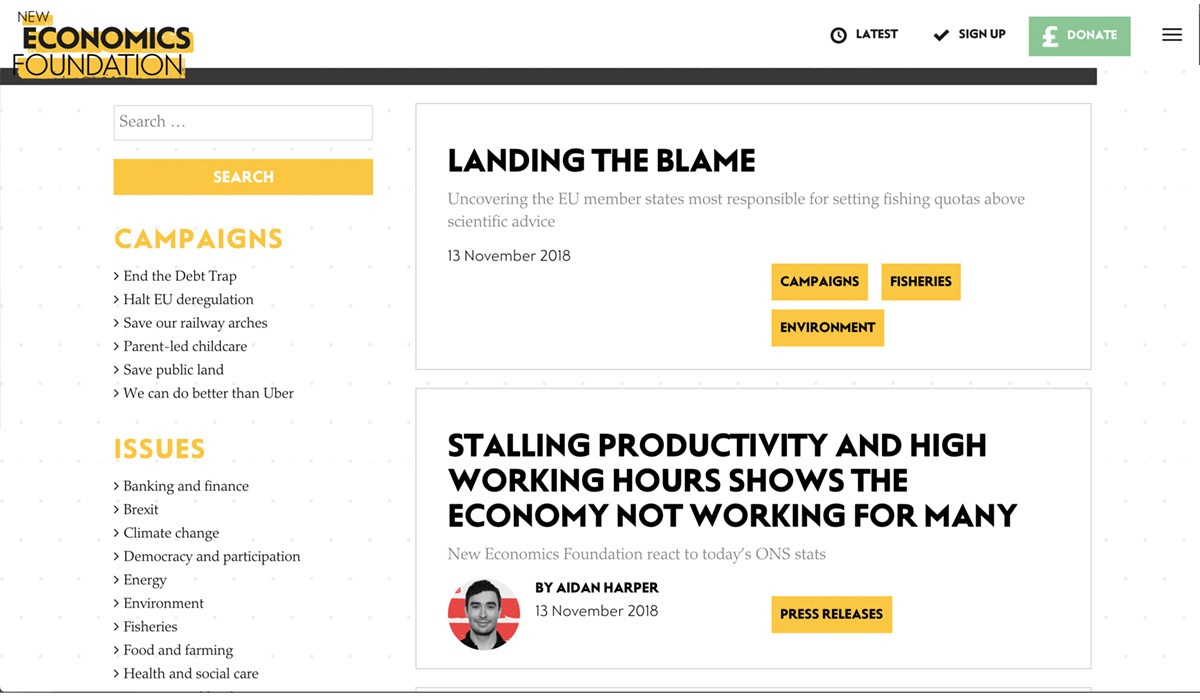
Task: Open End the Debt Trap campaign
Action: [180, 276]
